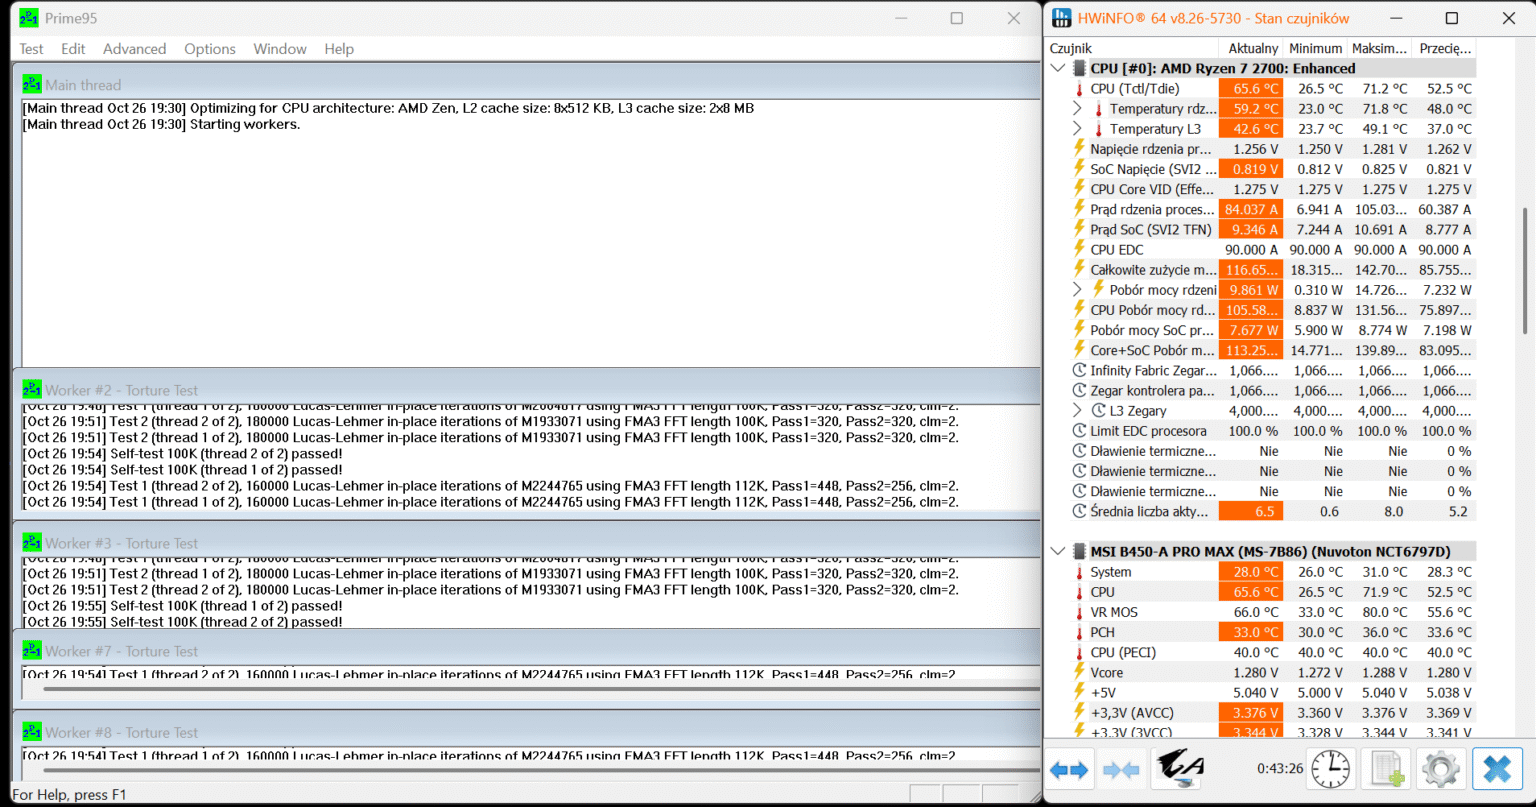
Task: Open the Advanced menu in Prime95
Action: click(x=134, y=49)
